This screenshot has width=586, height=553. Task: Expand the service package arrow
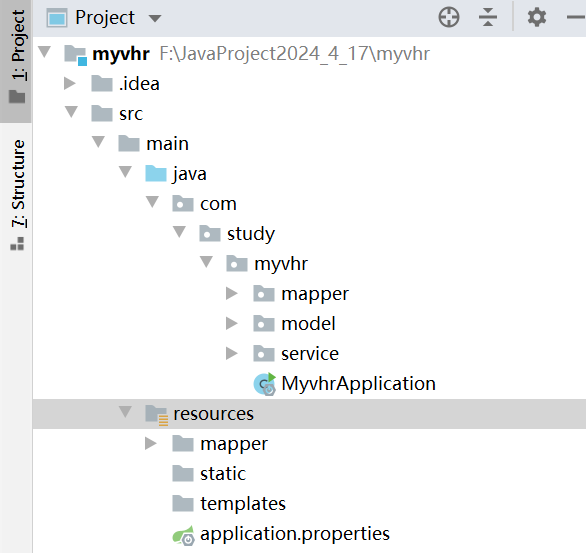(231, 353)
